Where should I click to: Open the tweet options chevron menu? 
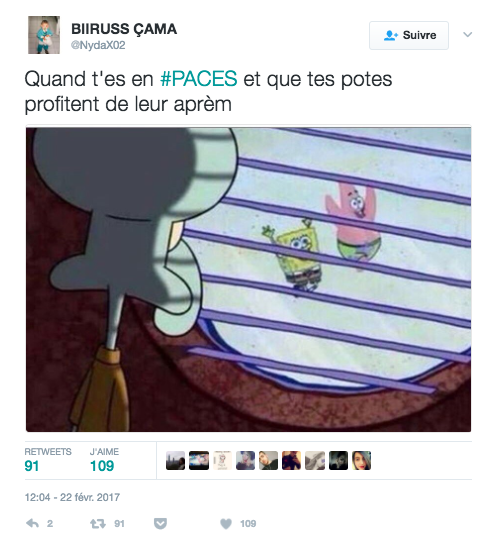(x=468, y=34)
